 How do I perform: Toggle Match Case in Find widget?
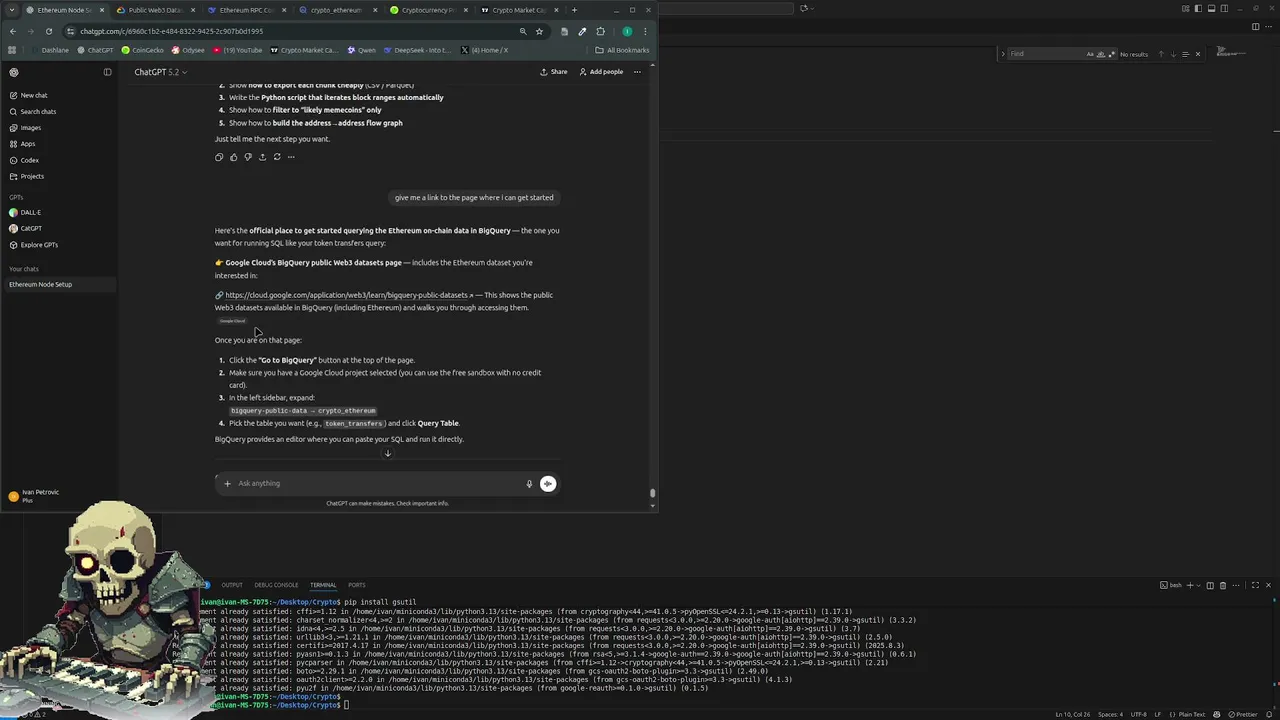click(1089, 54)
